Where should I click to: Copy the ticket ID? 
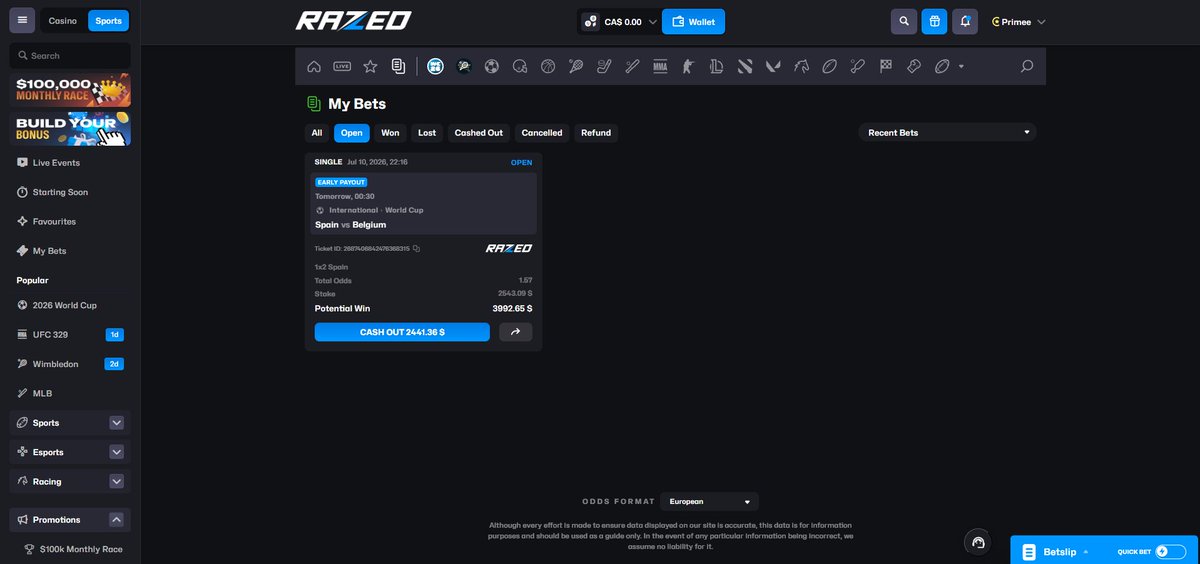pos(416,248)
